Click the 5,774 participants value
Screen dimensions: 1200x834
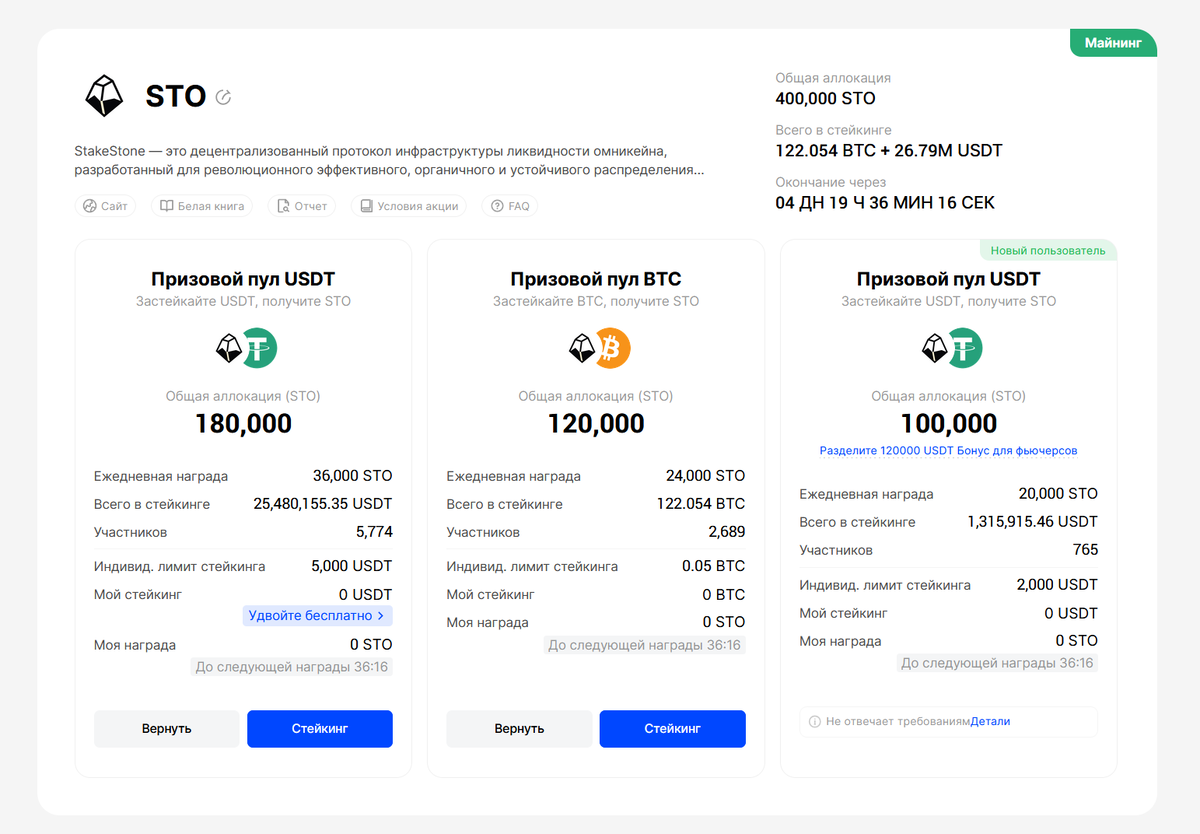click(374, 532)
